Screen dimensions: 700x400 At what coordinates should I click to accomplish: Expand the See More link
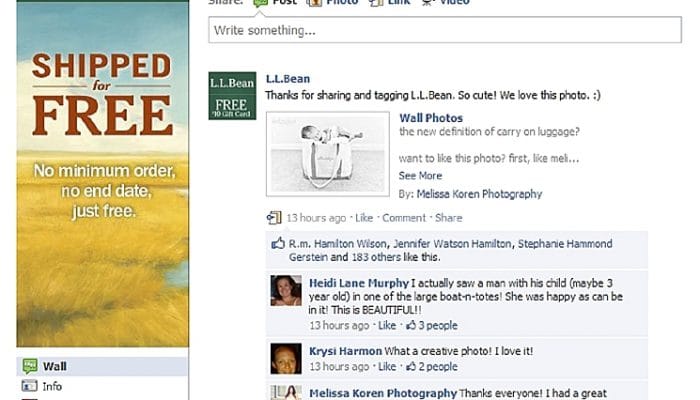click(420, 175)
